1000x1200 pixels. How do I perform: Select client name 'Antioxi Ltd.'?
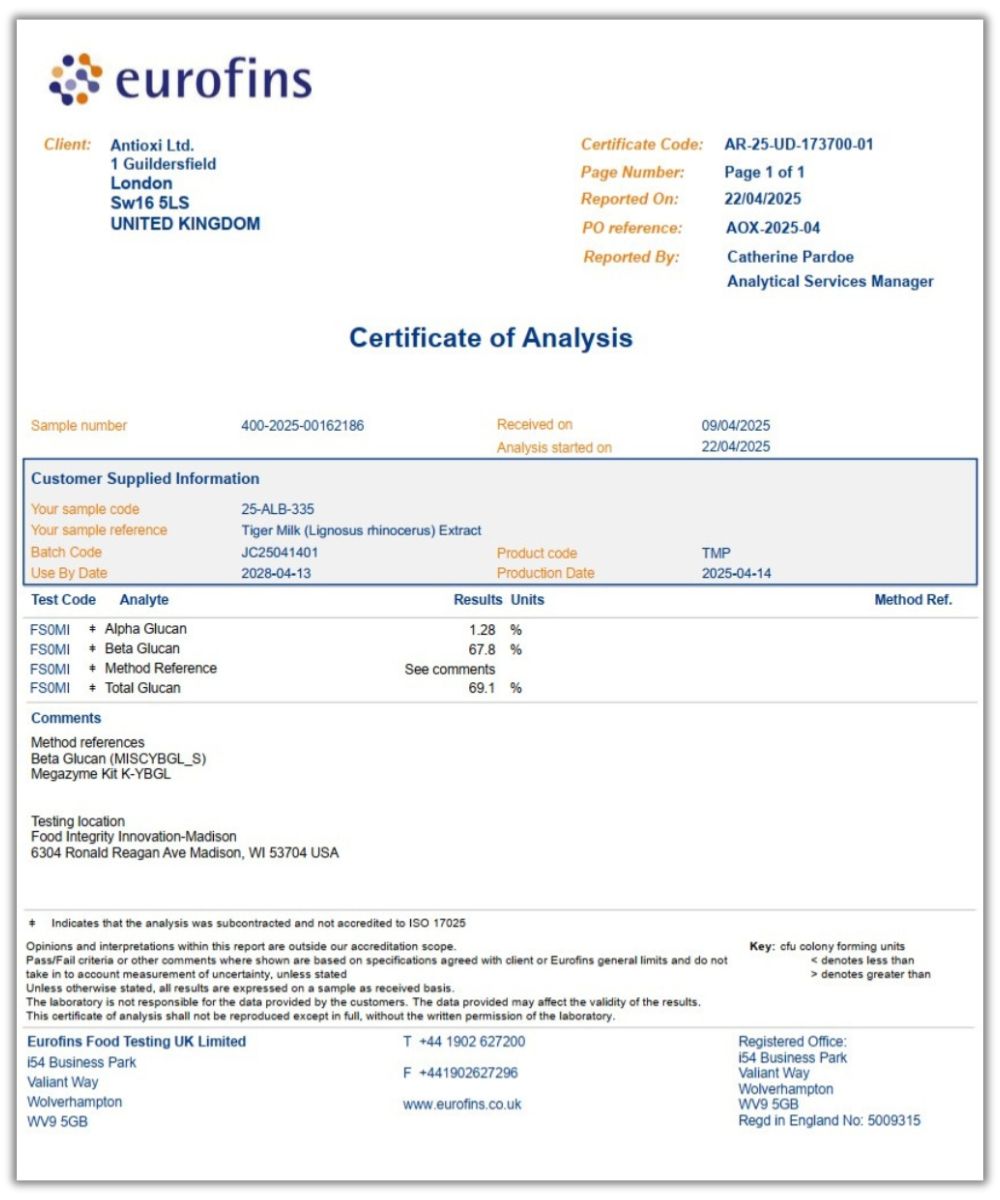click(152, 145)
